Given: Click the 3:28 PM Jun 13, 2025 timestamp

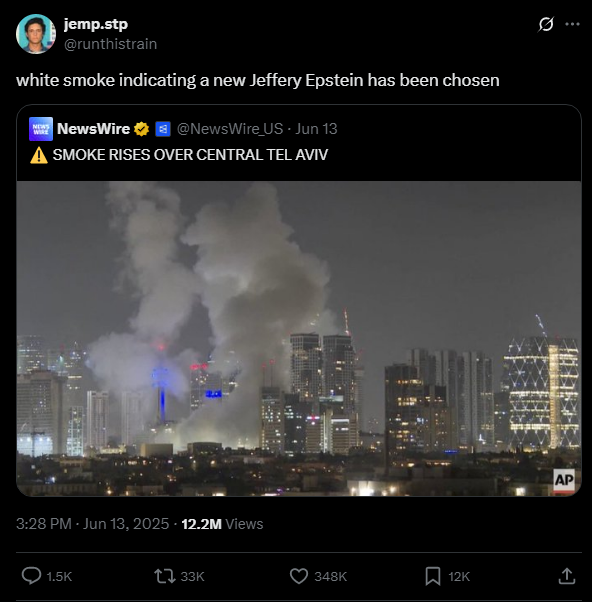Looking at the screenshot, I should click(x=93, y=524).
